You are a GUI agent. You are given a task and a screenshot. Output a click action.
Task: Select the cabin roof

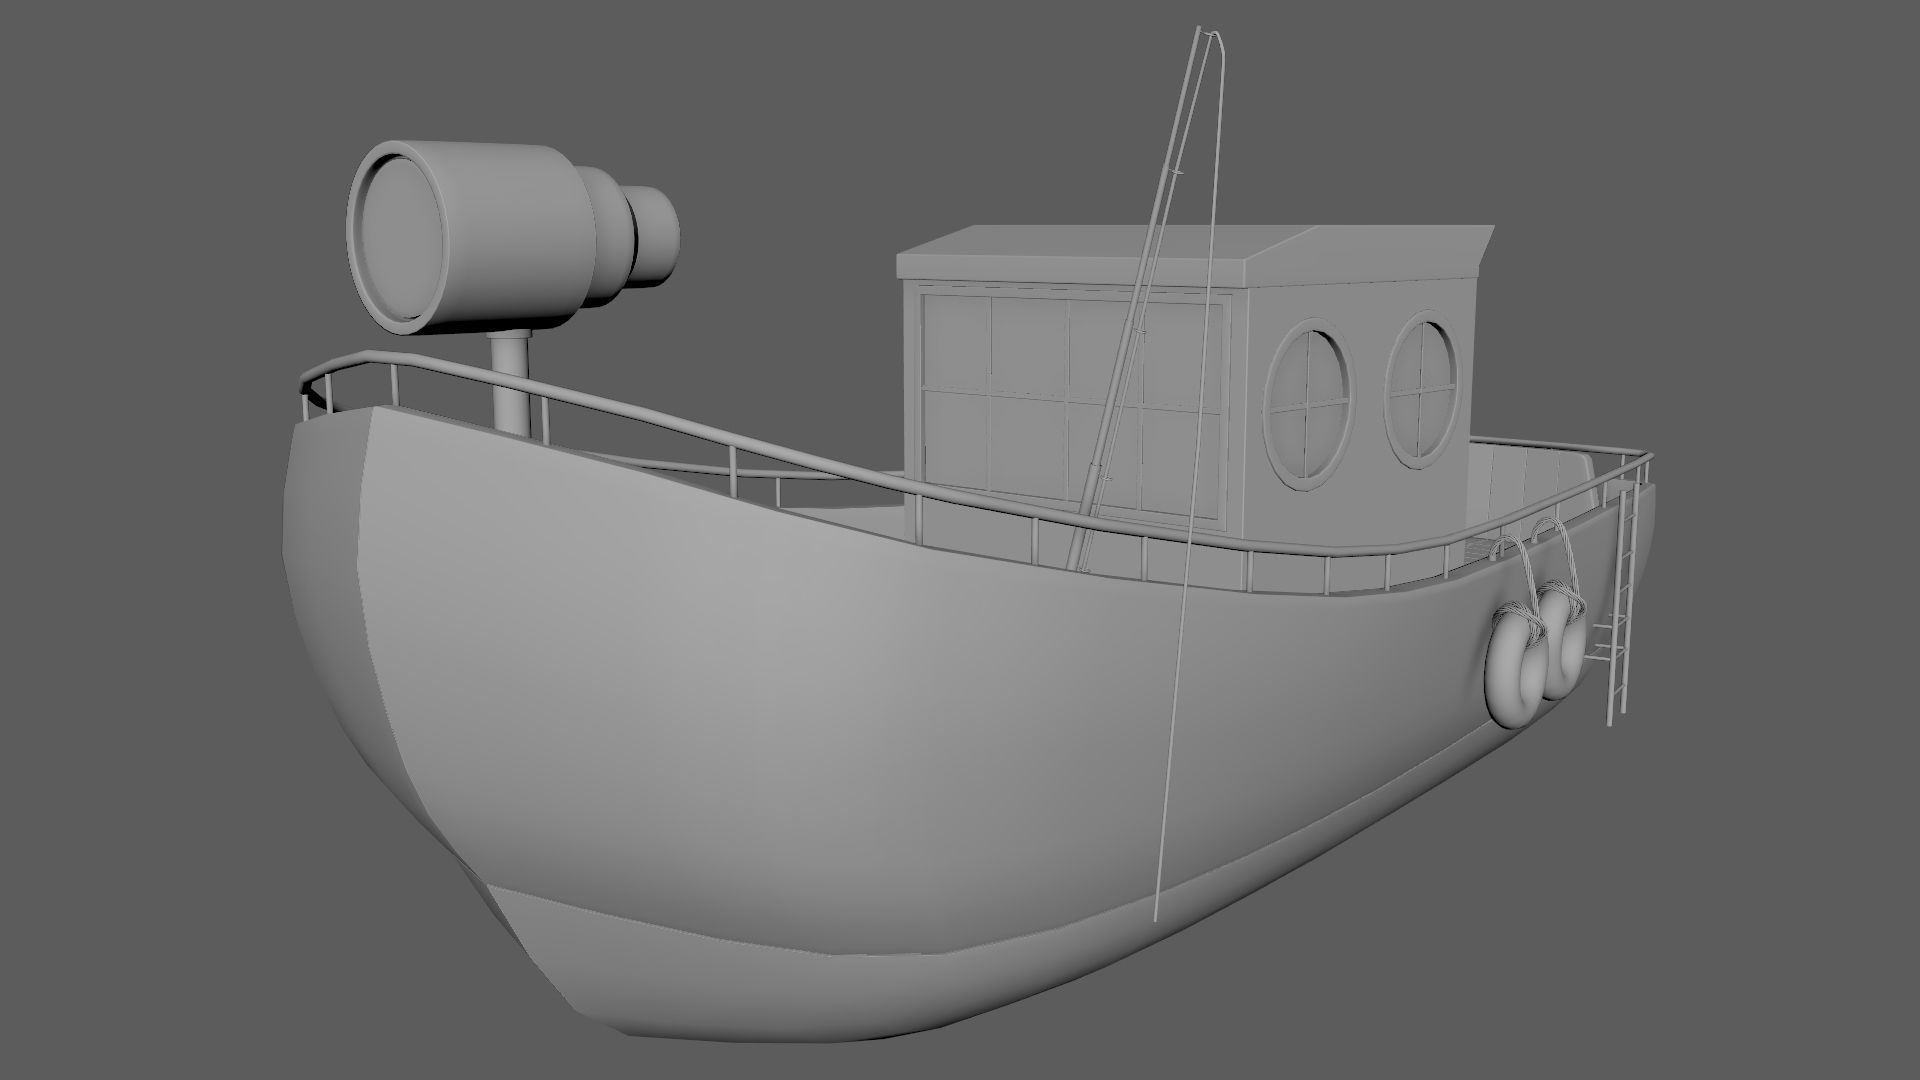[x=1194, y=254]
